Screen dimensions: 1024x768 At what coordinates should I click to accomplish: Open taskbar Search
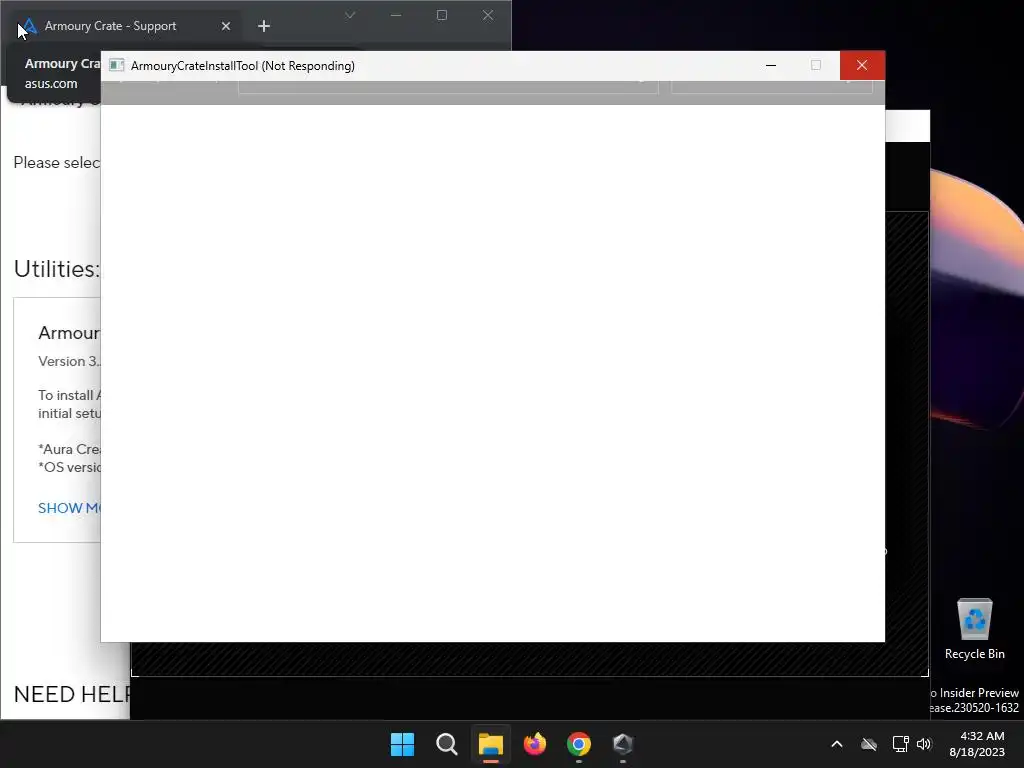pos(447,744)
